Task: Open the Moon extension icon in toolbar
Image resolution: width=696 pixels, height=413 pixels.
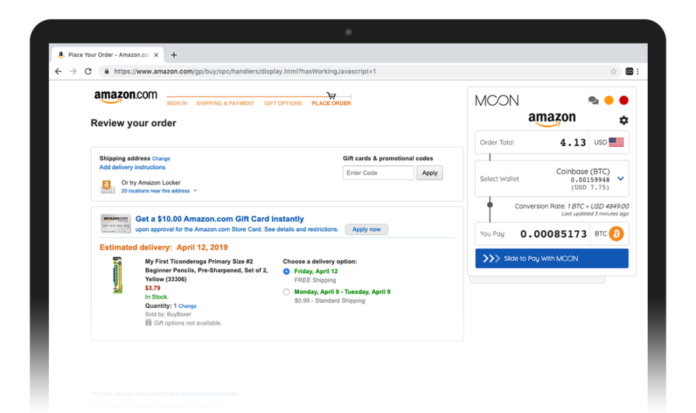Action: pyautogui.click(x=629, y=71)
